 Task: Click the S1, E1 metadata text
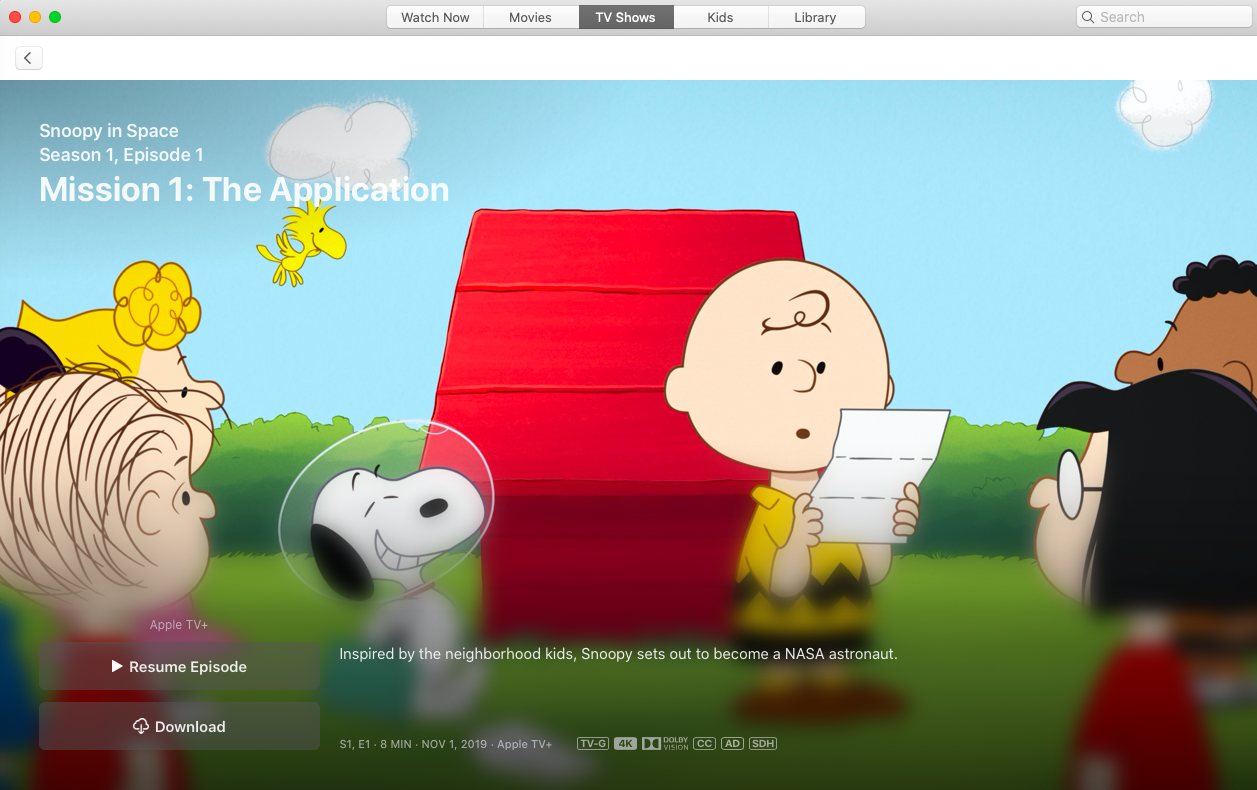tap(355, 744)
